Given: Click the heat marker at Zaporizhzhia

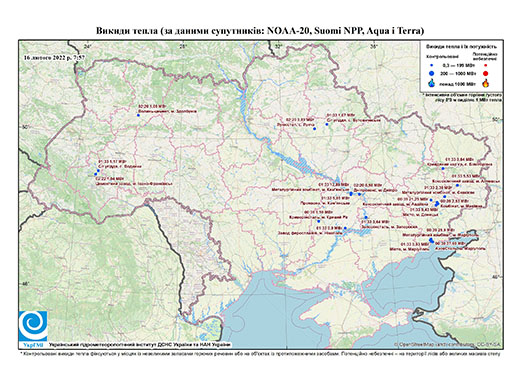Looking at the screenshot, I should point(366,217).
